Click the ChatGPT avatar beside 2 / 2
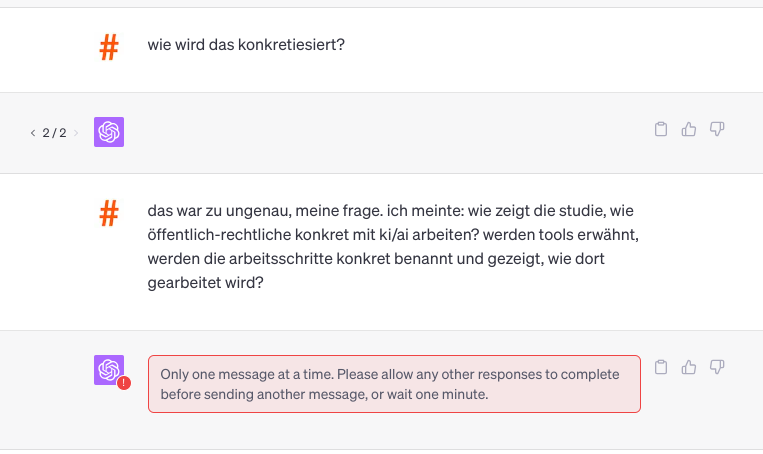This screenshot has height=454, width=763. tap(109, 132)
